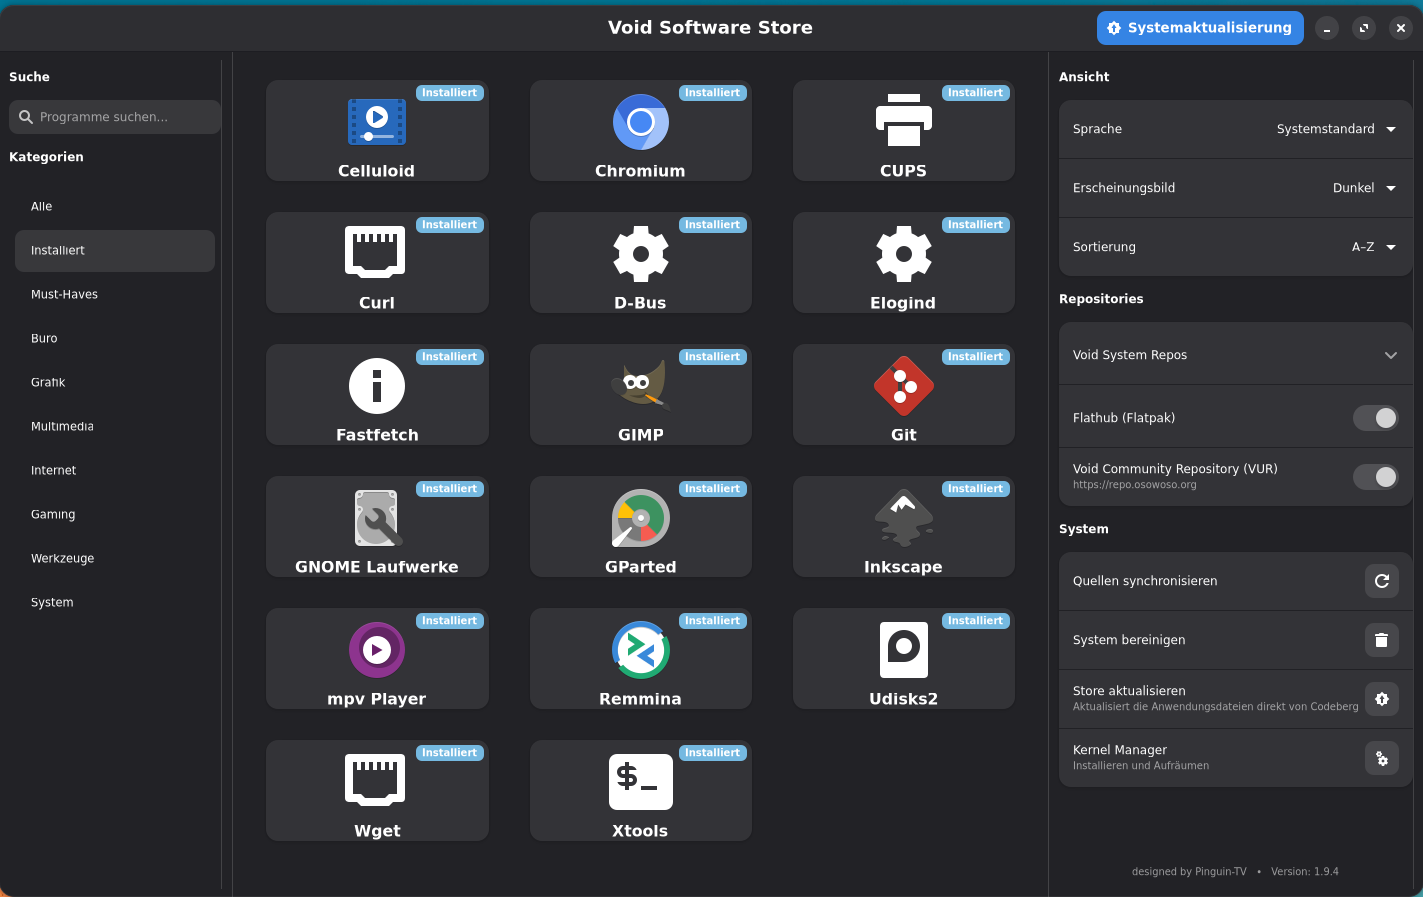Screen dimensions: 1423x897
Task: Click the https://repo.osowoso.org URL text
Action: point(1135,485)
